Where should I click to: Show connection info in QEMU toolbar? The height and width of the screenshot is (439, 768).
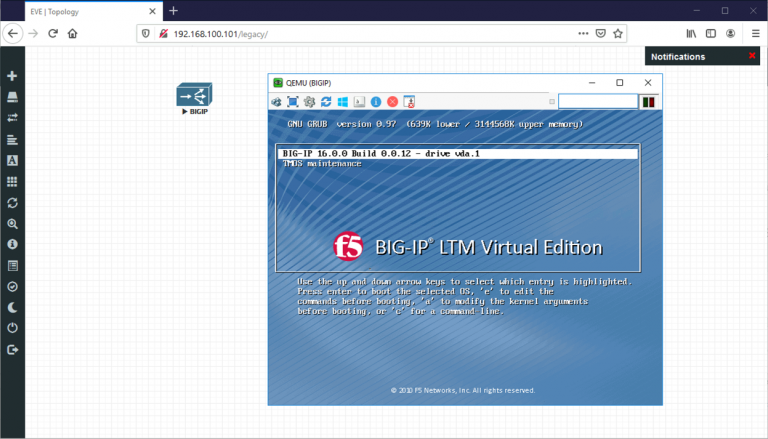(x=376, y=101)
